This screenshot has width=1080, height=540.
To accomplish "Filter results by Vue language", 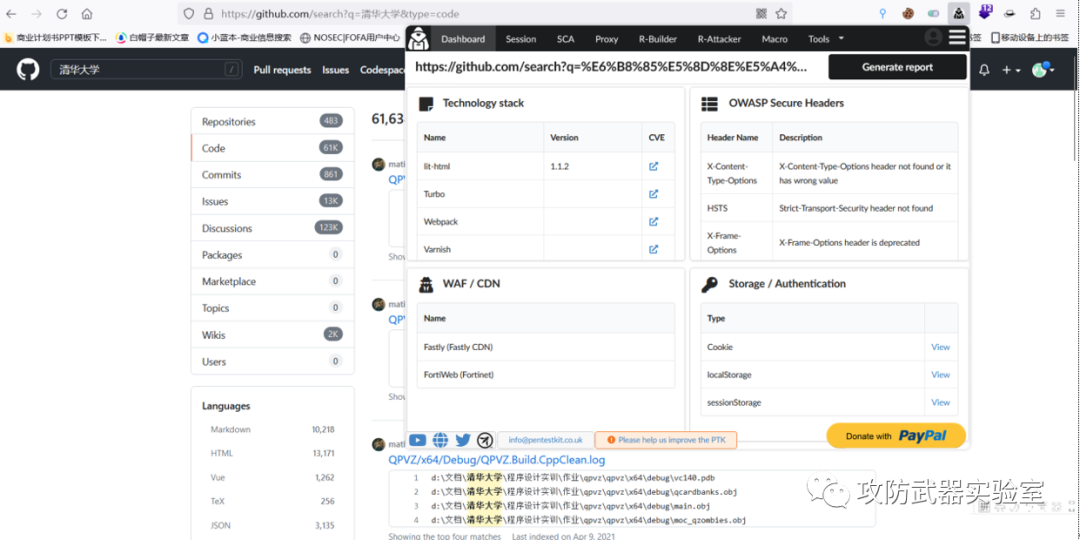I will point(272,477).
